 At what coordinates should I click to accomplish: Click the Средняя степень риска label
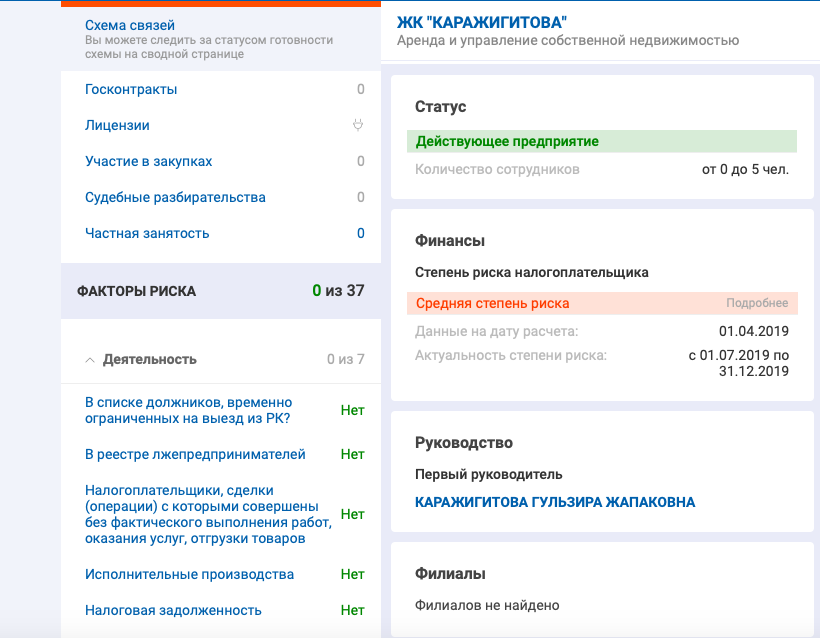tap(492, 303)
